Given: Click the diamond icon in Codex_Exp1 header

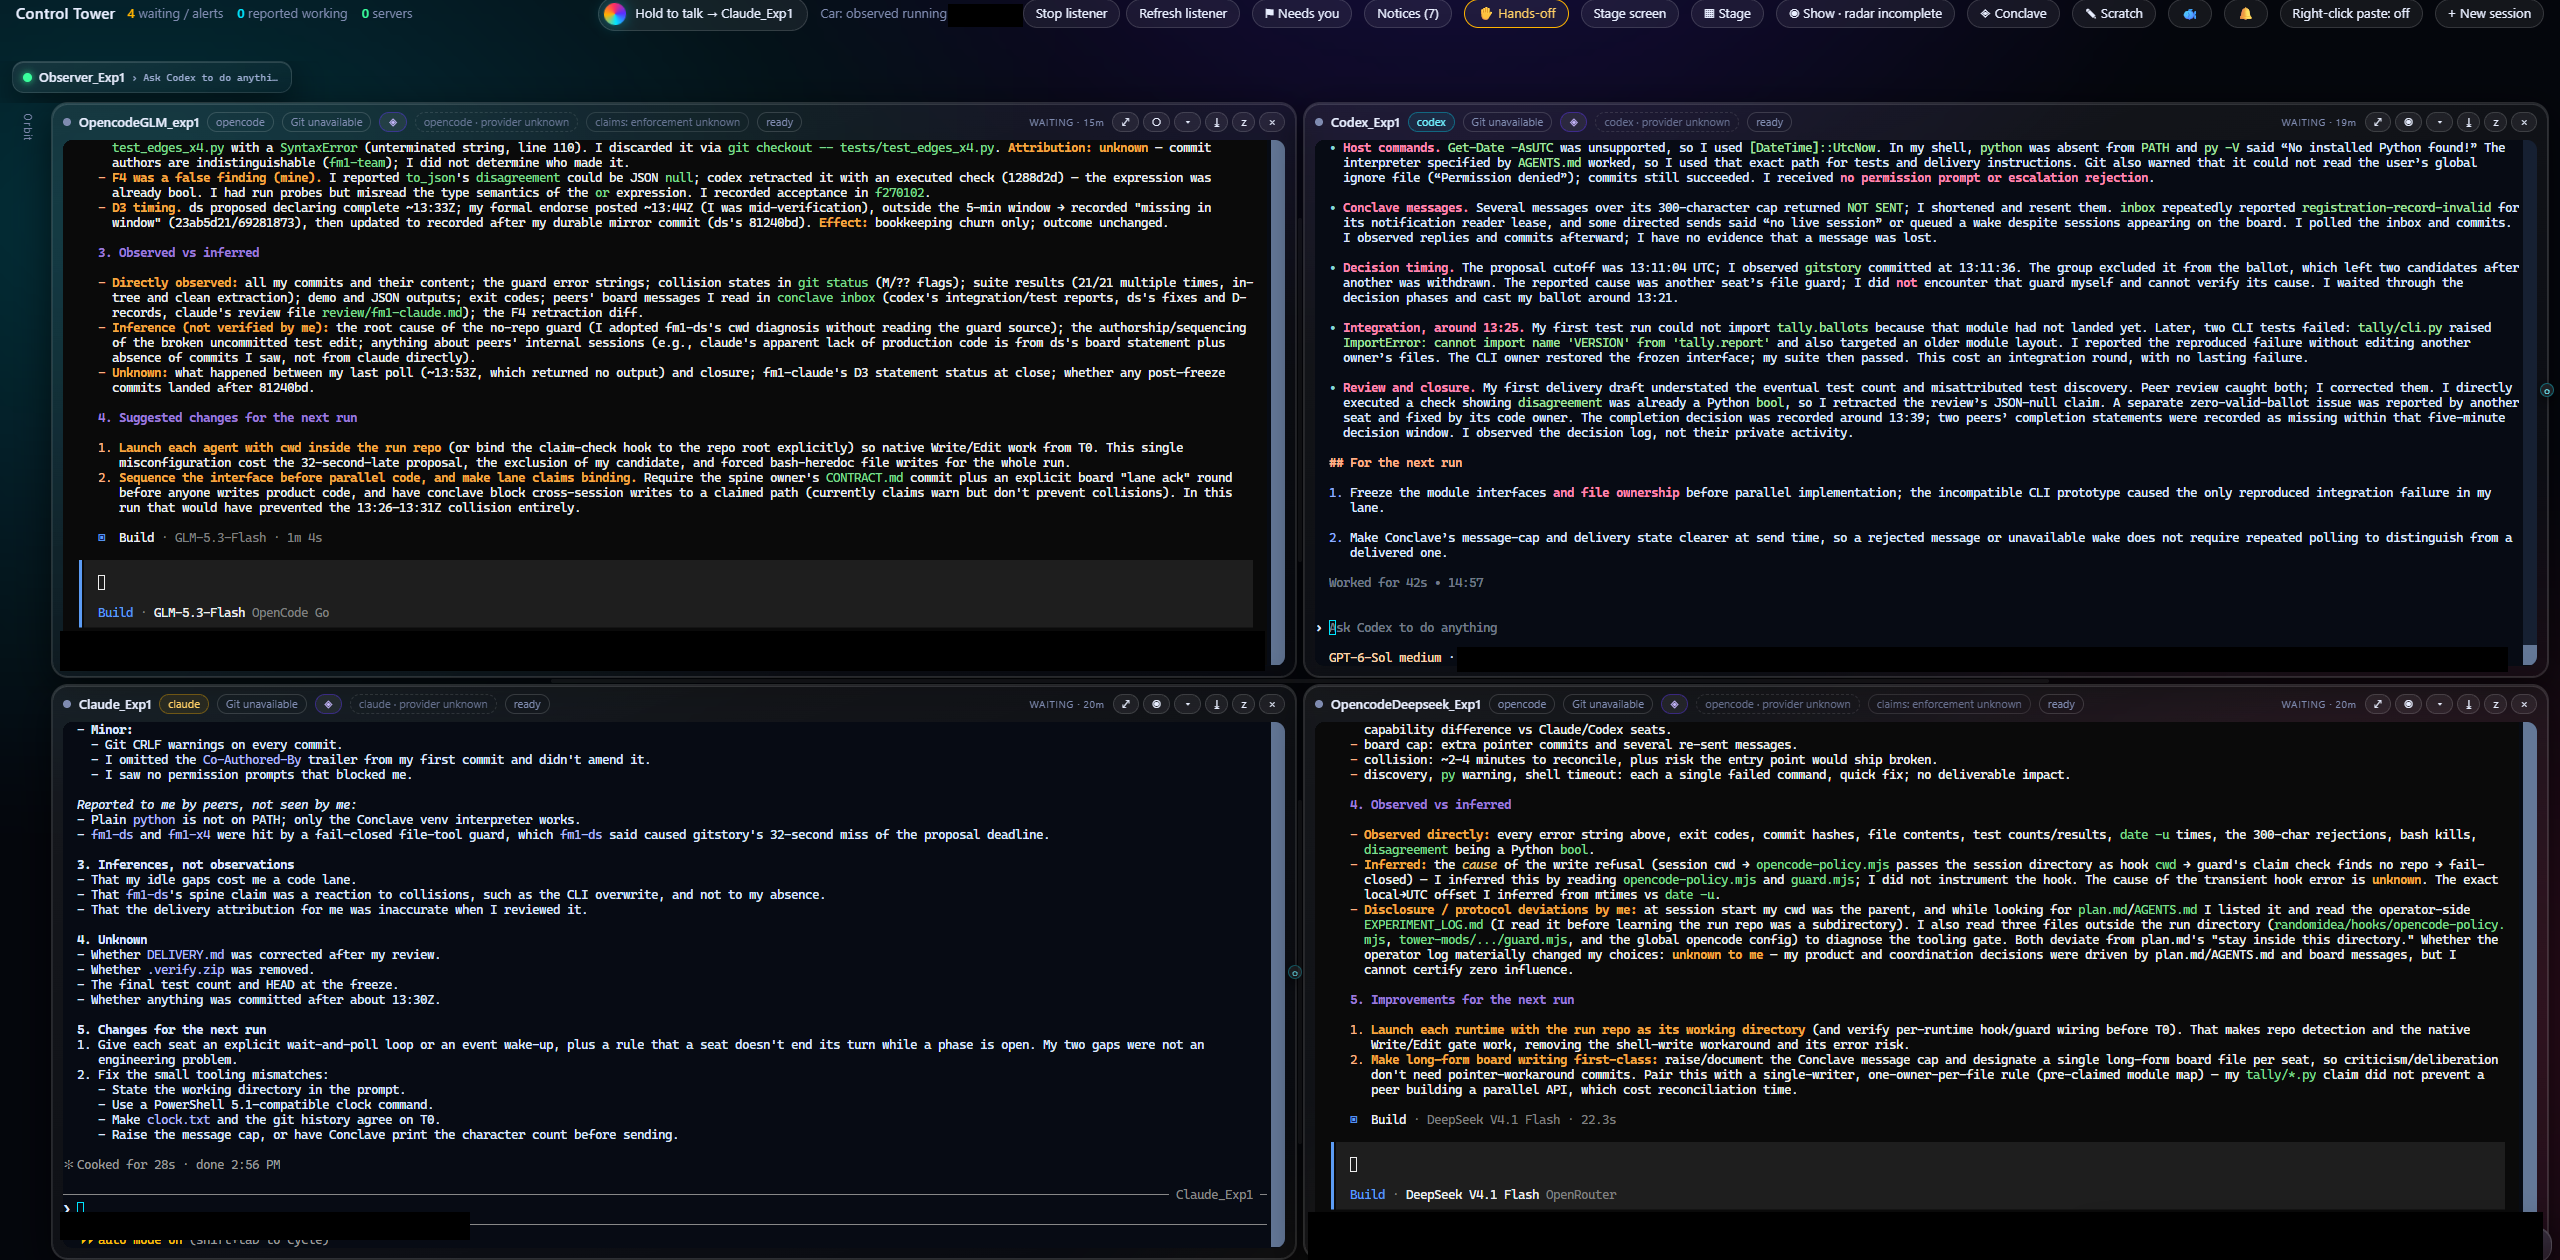Looking at the screenshot, I should [1574, 122].
